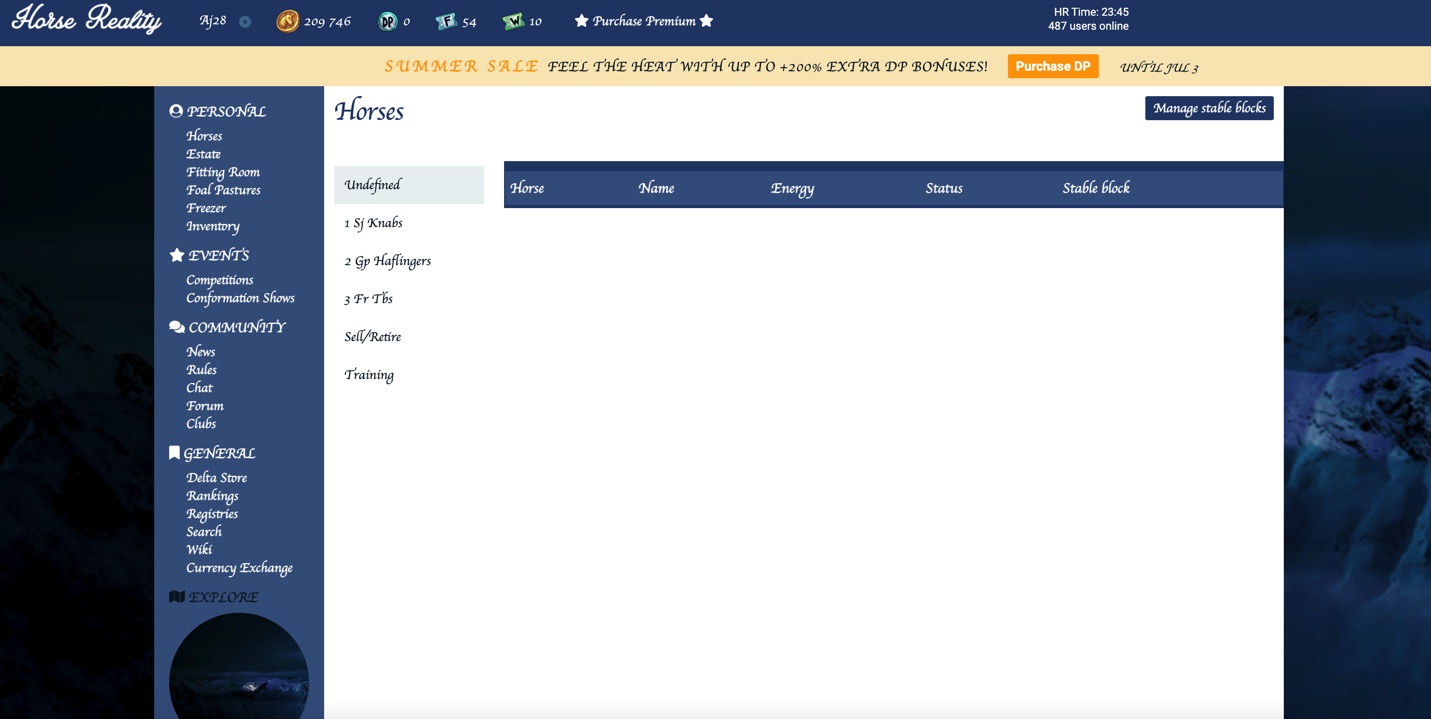Click the 487 users online text
This screenshot has width=1431, height=719.
(1088, 27)
